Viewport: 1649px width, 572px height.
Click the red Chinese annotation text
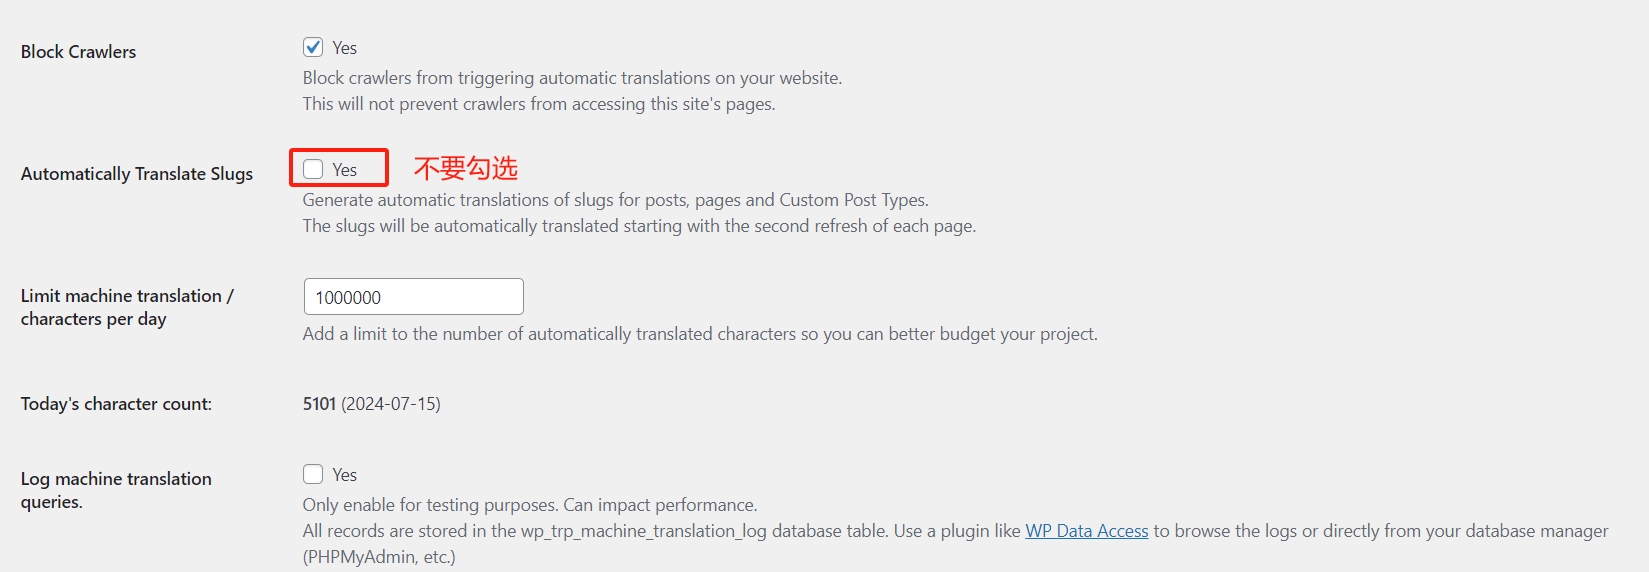466,168
